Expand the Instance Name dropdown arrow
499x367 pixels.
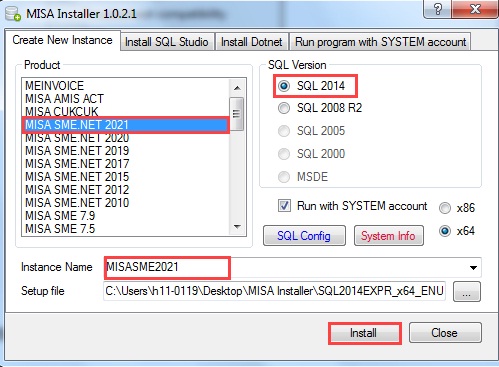pos(473,268)
